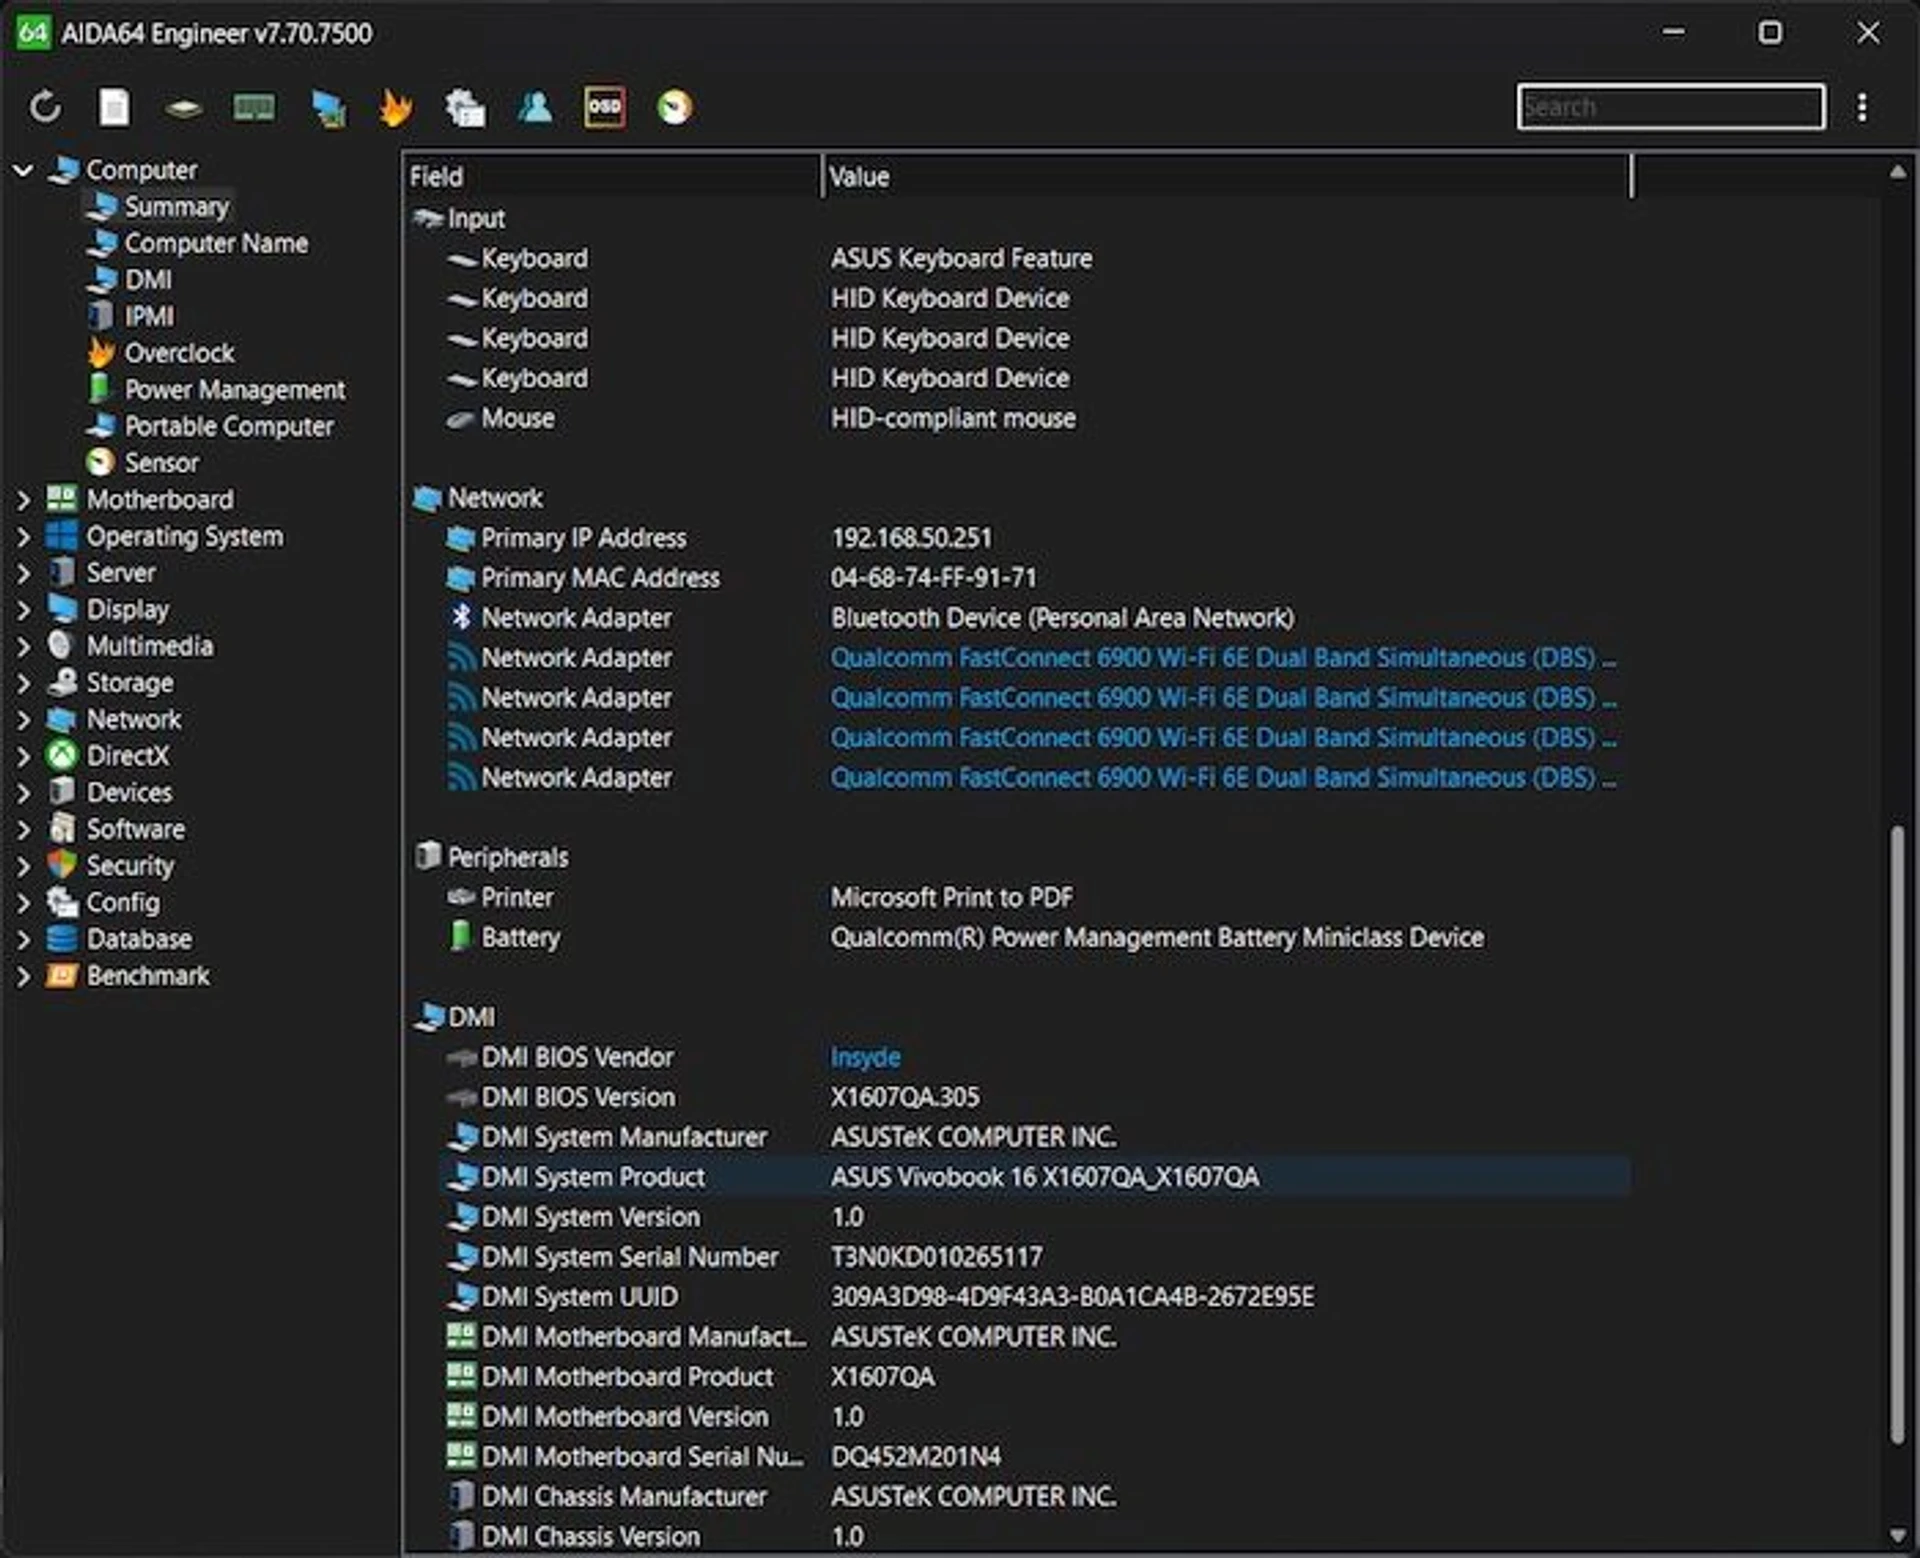Click the vertical scrollbar thumb

(1897, 1135)
